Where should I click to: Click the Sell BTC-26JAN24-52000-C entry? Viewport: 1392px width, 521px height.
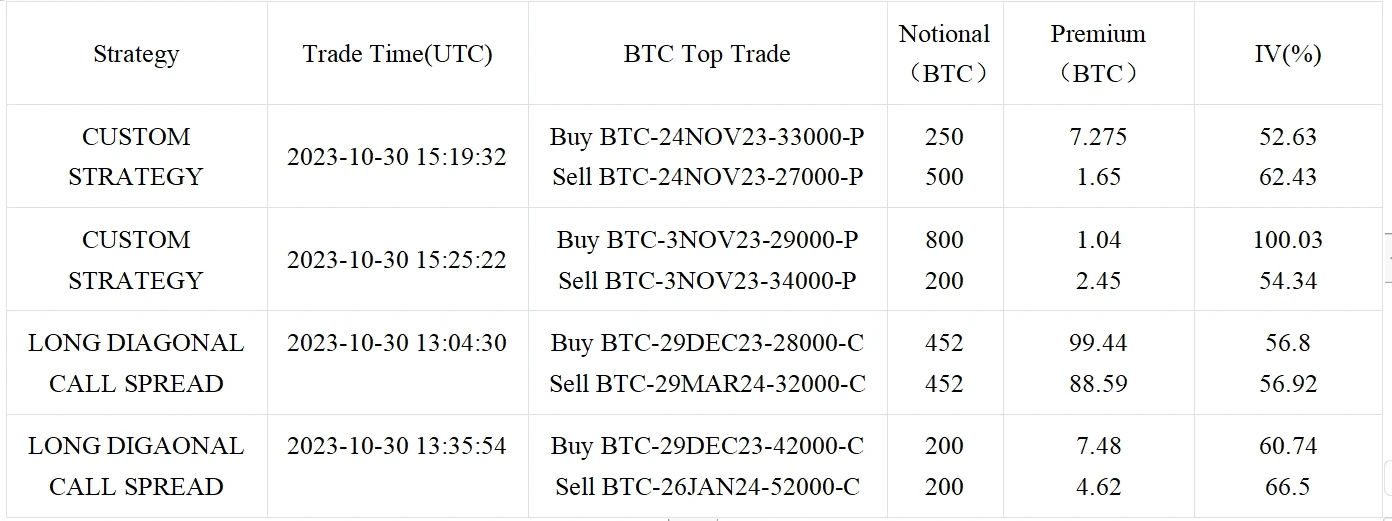tap(707, 487)
